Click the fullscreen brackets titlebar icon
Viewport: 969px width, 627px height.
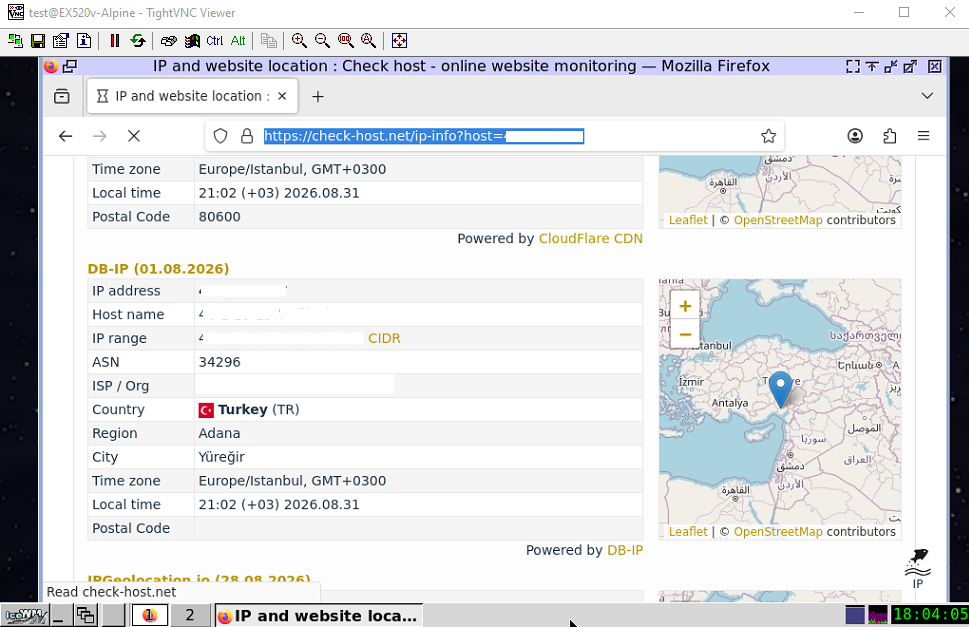point(853,66)
